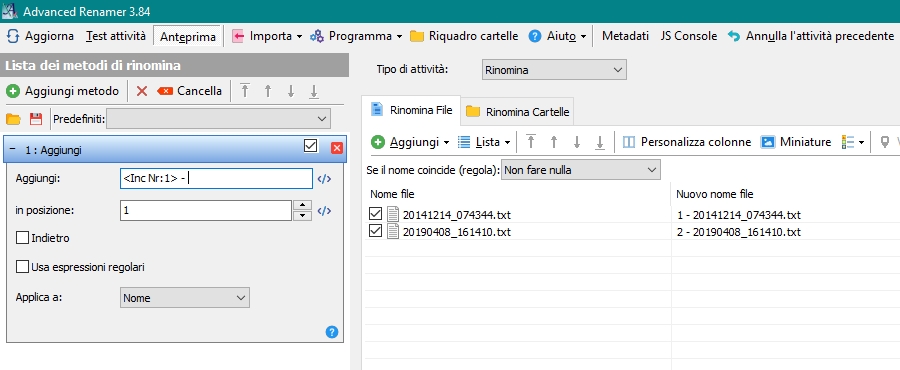The height and width of the screenshot is (370, 900).
Task: Increase in posizione value with up arrow
Action: 302,205
